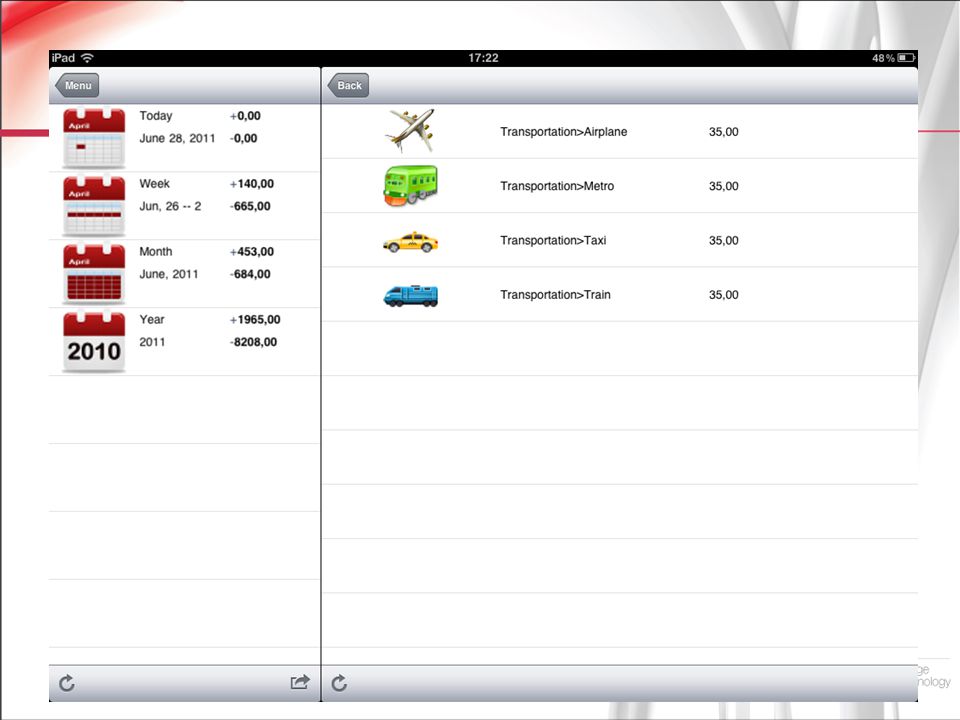Select the Today label
The image size is (960, 720).
(156, 116)
